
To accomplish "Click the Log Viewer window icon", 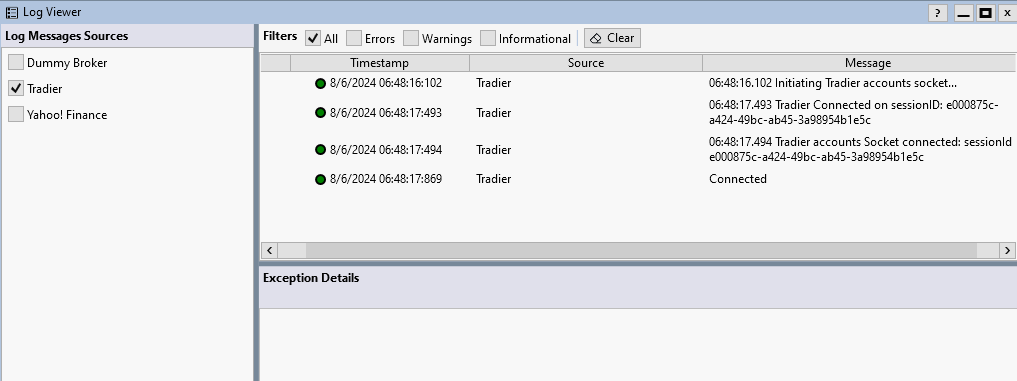I will [x=11, y=12].
